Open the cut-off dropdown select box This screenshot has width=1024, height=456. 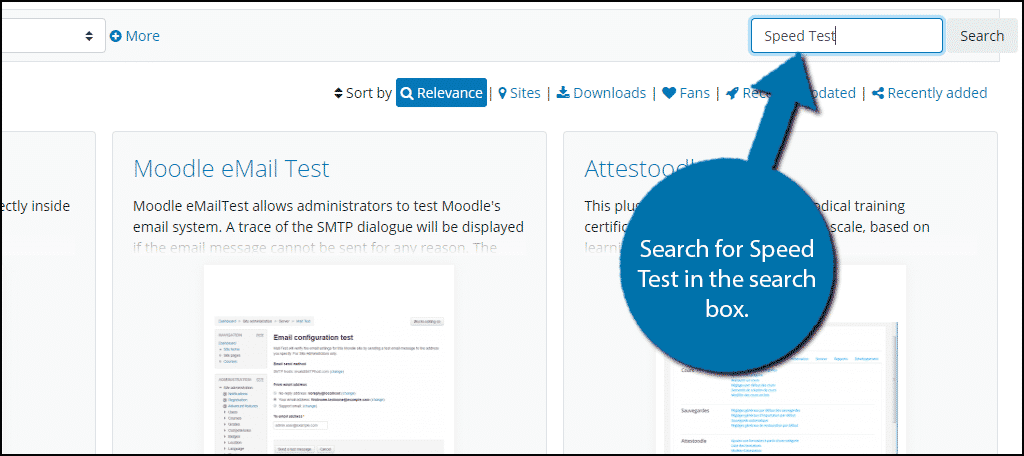click(54, 36)
